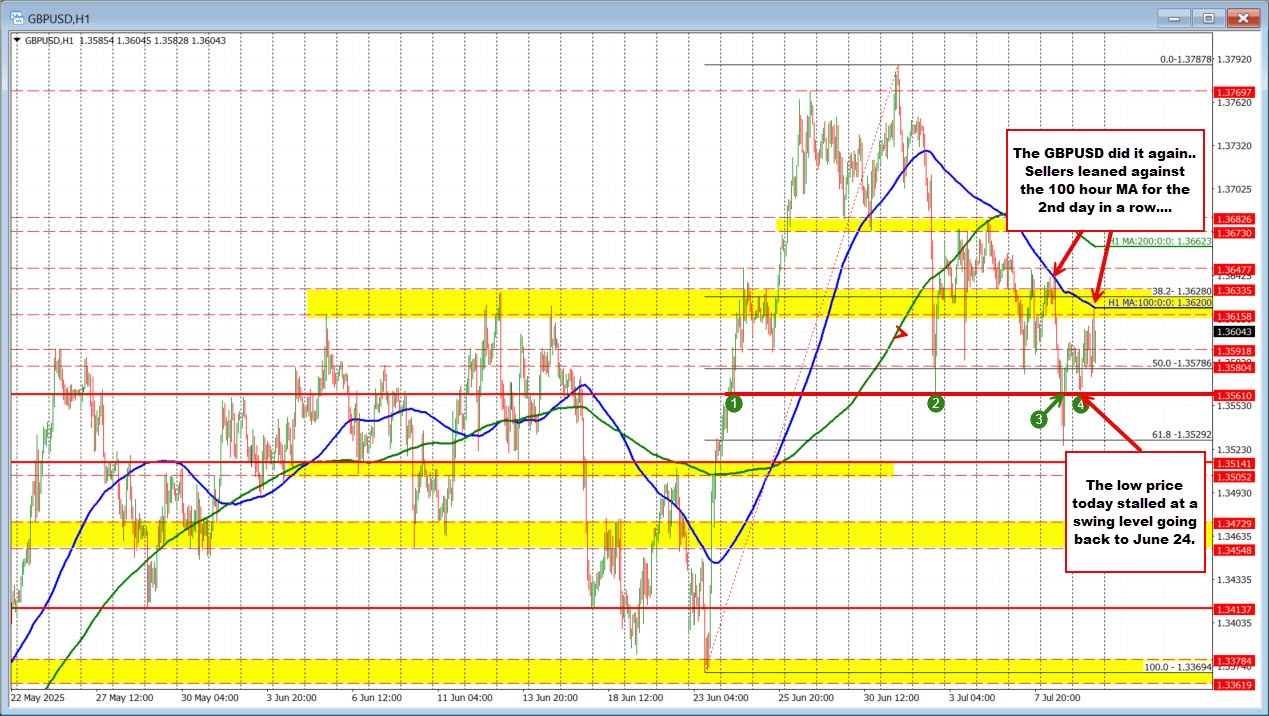This screenshot has height=716, width=1269.
Task: Click the annotation about the low stalling at June 24 swing
Action: 1135,513
